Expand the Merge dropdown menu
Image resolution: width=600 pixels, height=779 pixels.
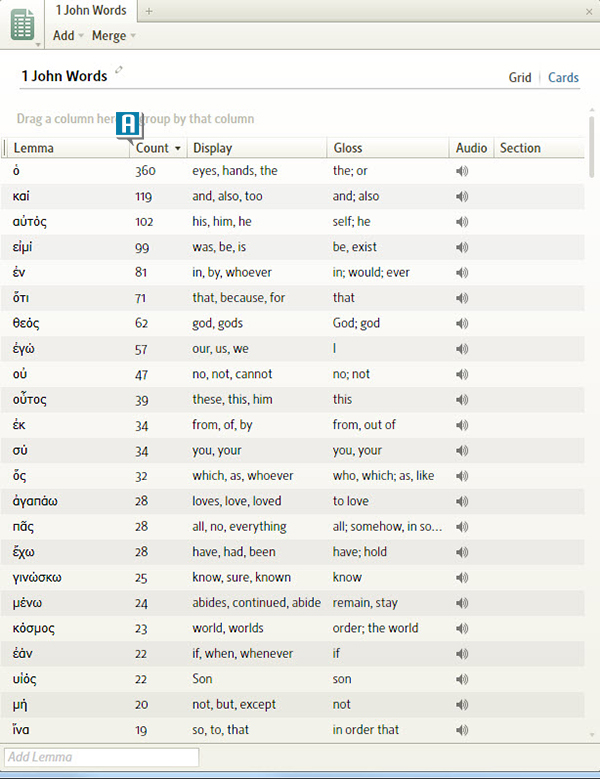(113, 36)
